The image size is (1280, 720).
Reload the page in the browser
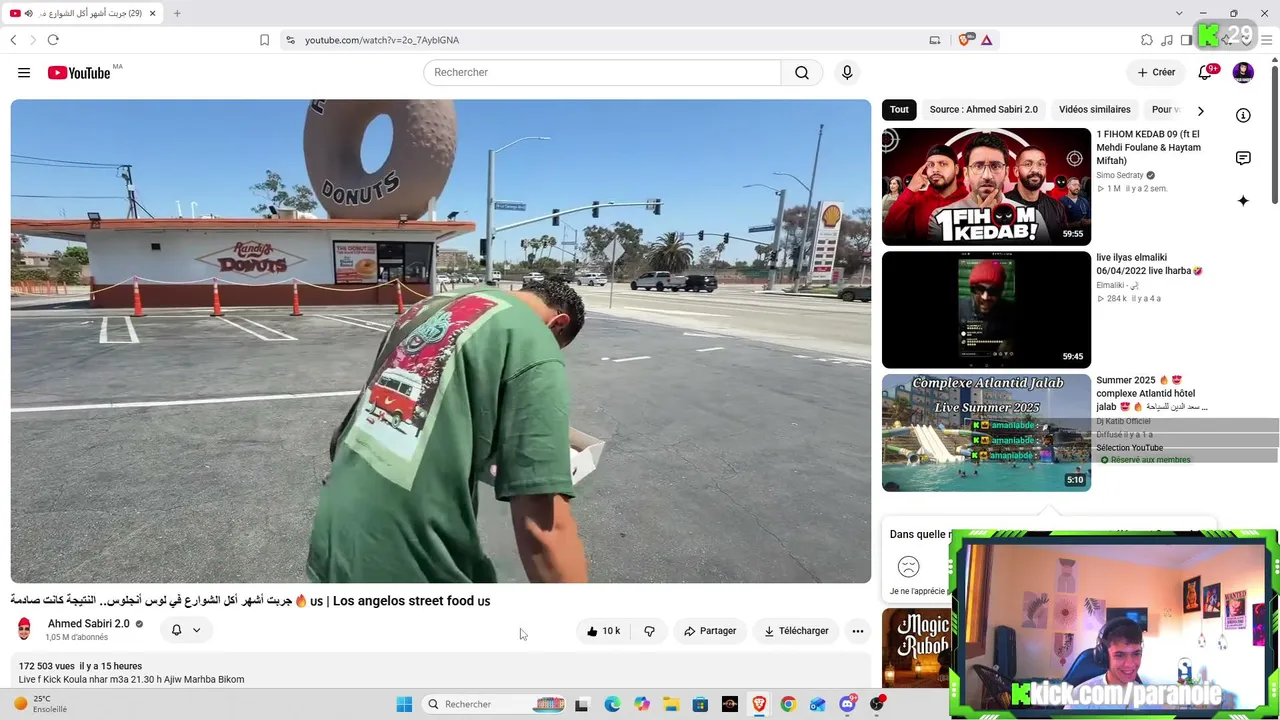(53, 40)
